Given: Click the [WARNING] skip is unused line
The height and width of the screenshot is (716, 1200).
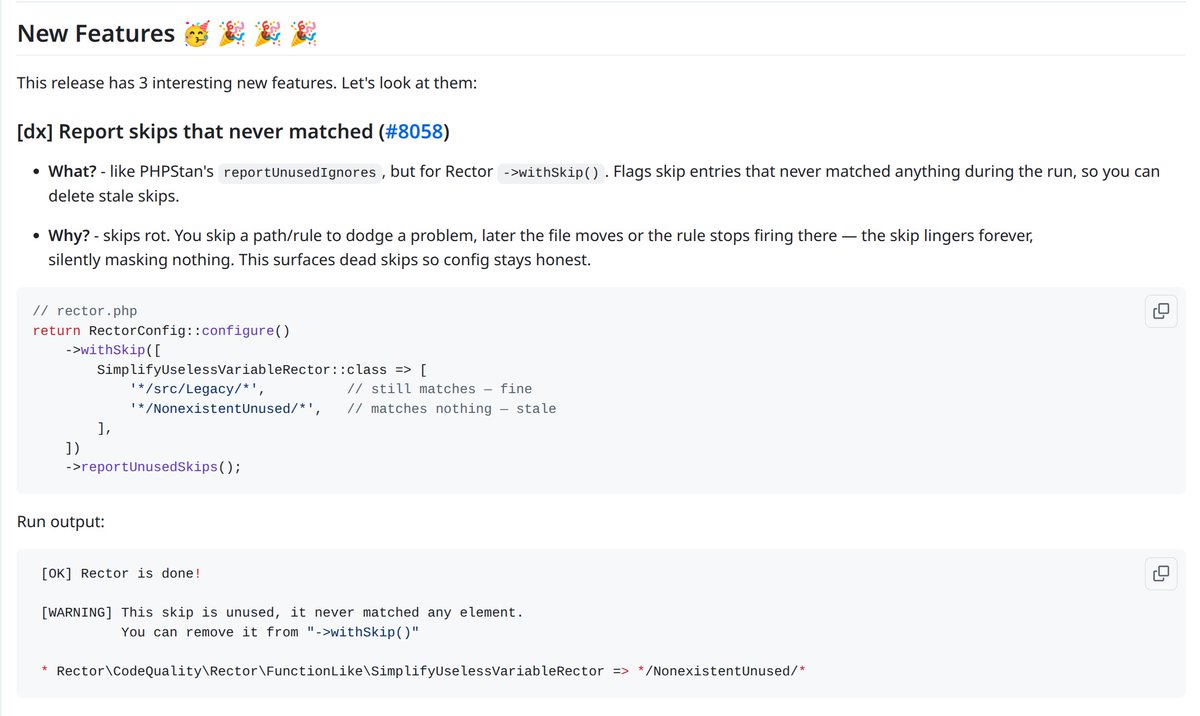Looking at the screenshot, I should [x=282, y=612].
